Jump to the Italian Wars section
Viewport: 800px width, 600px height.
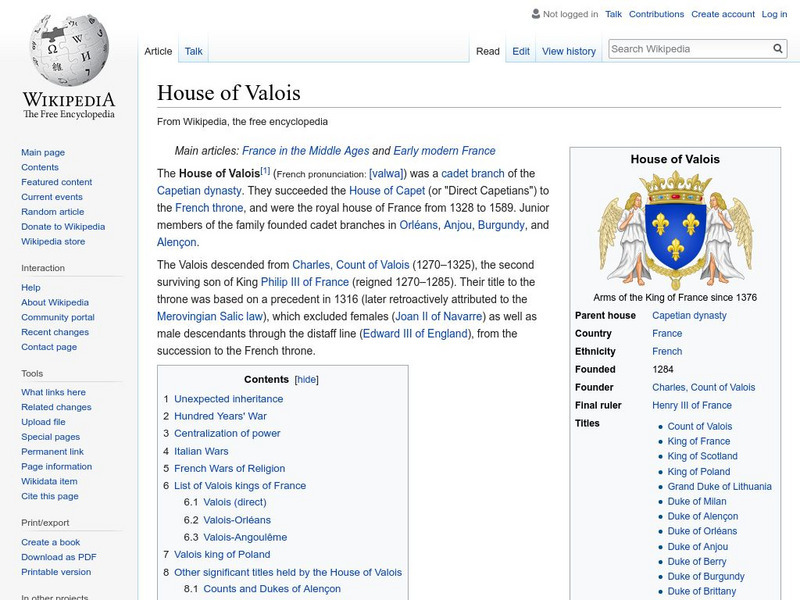[201, 451]
